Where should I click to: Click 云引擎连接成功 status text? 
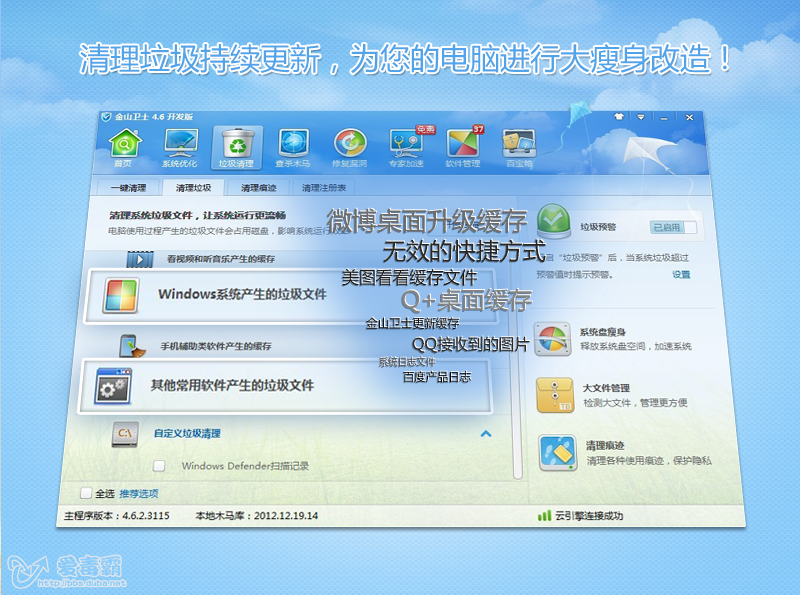point(589,516)
